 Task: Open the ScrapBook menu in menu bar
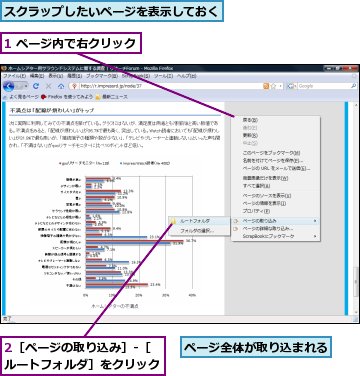[x=136, y=76]
